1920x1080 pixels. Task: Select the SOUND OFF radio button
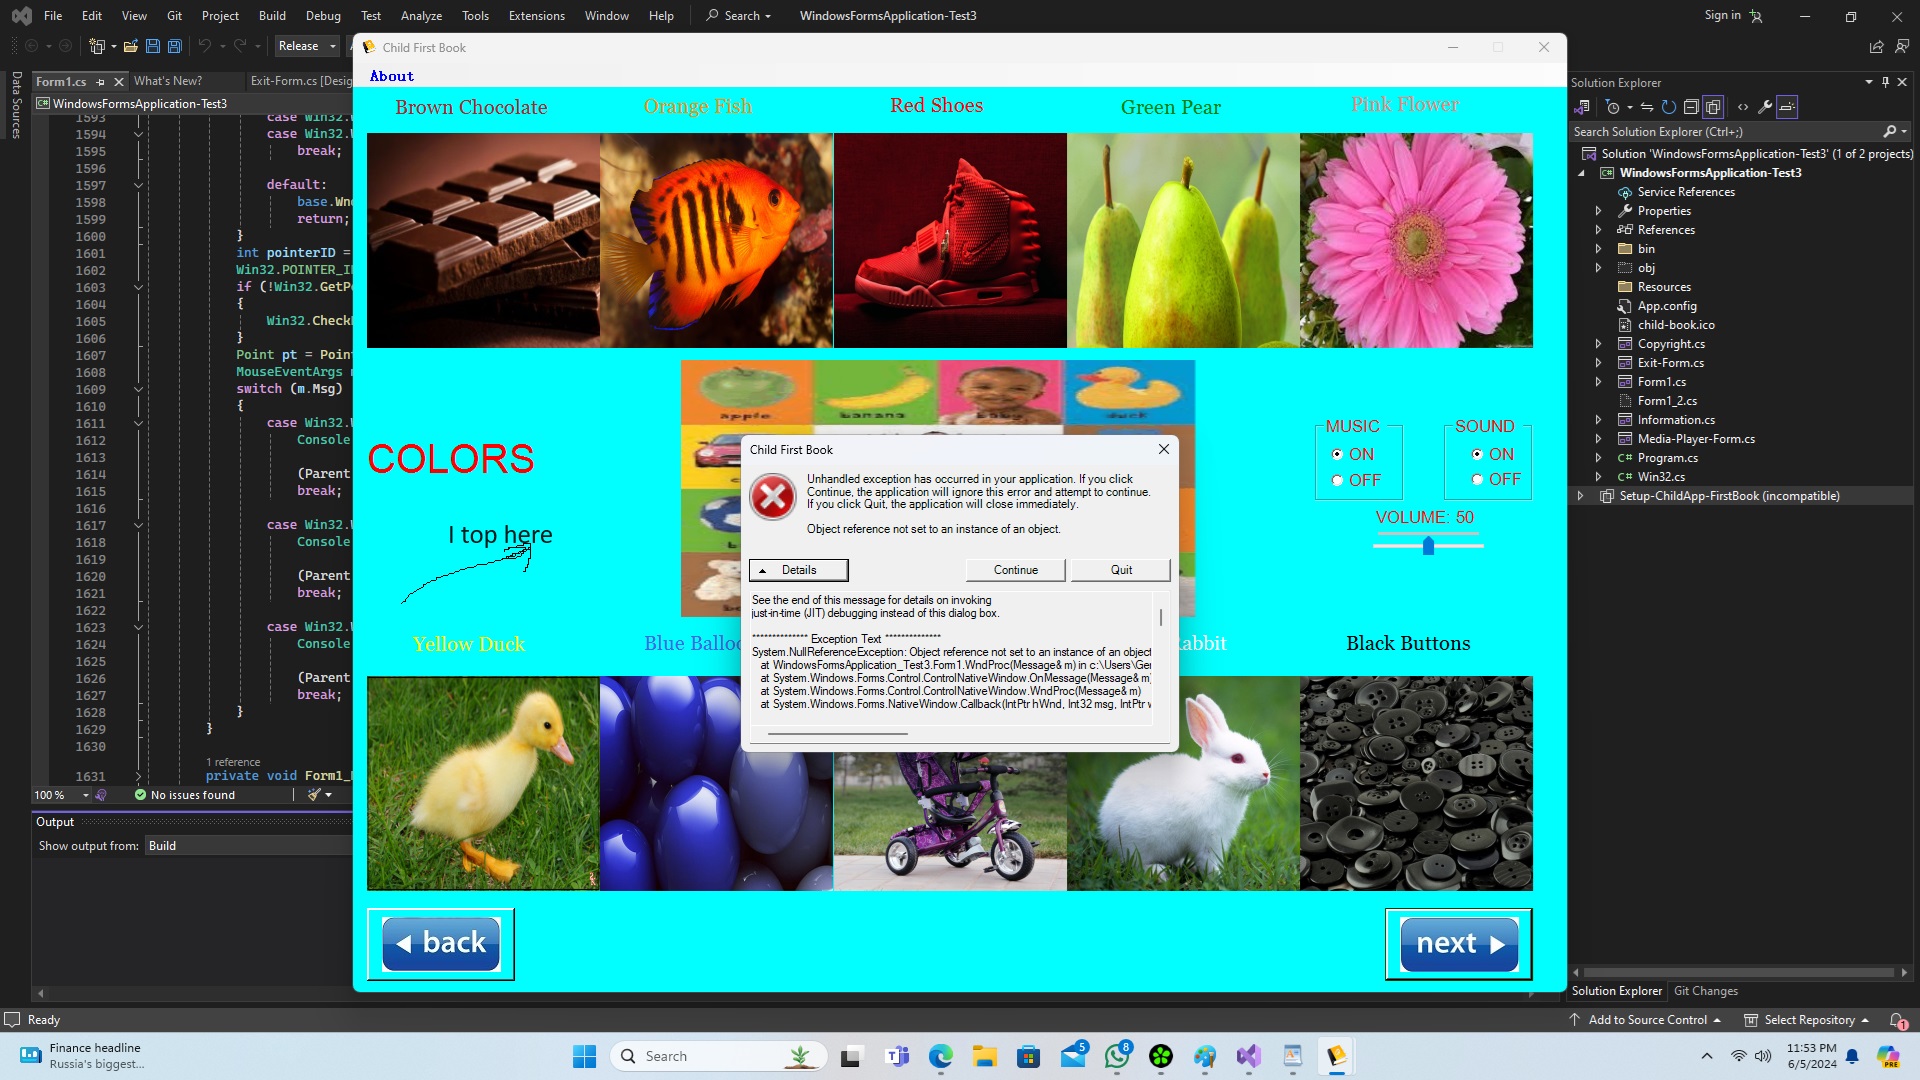[x=1478, y=481]
